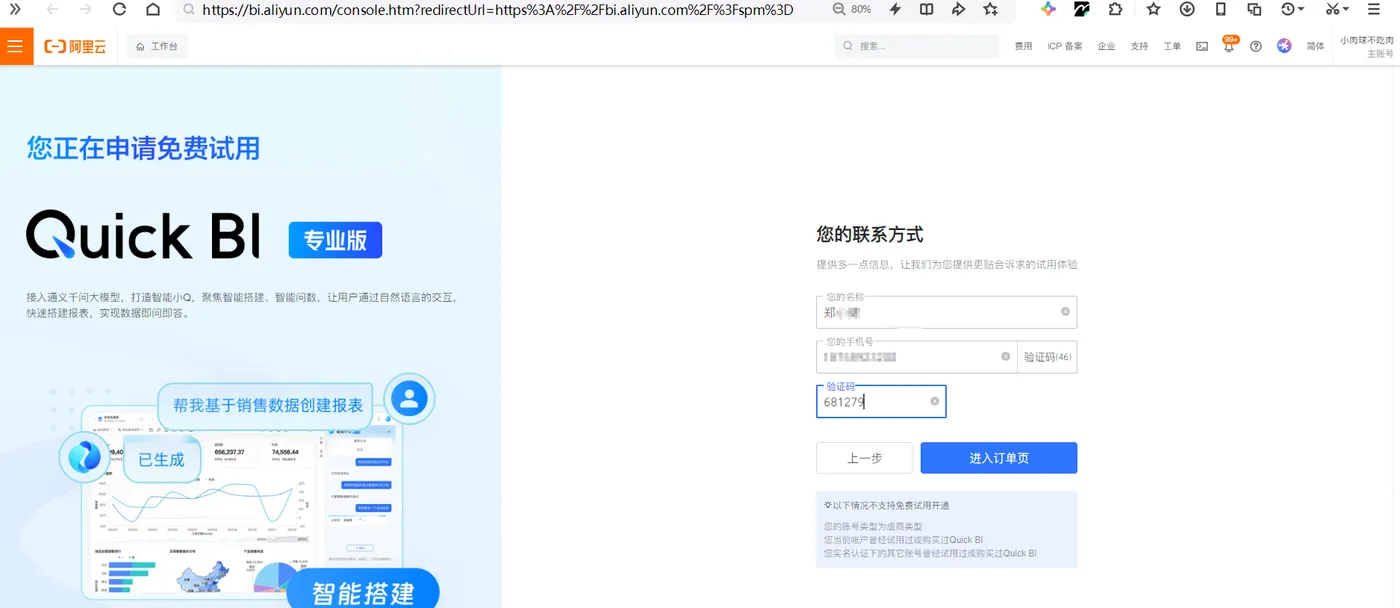Open the bookmarks star icon
The height and width of the screenshot is (608, 1400).
point(1153,9)
